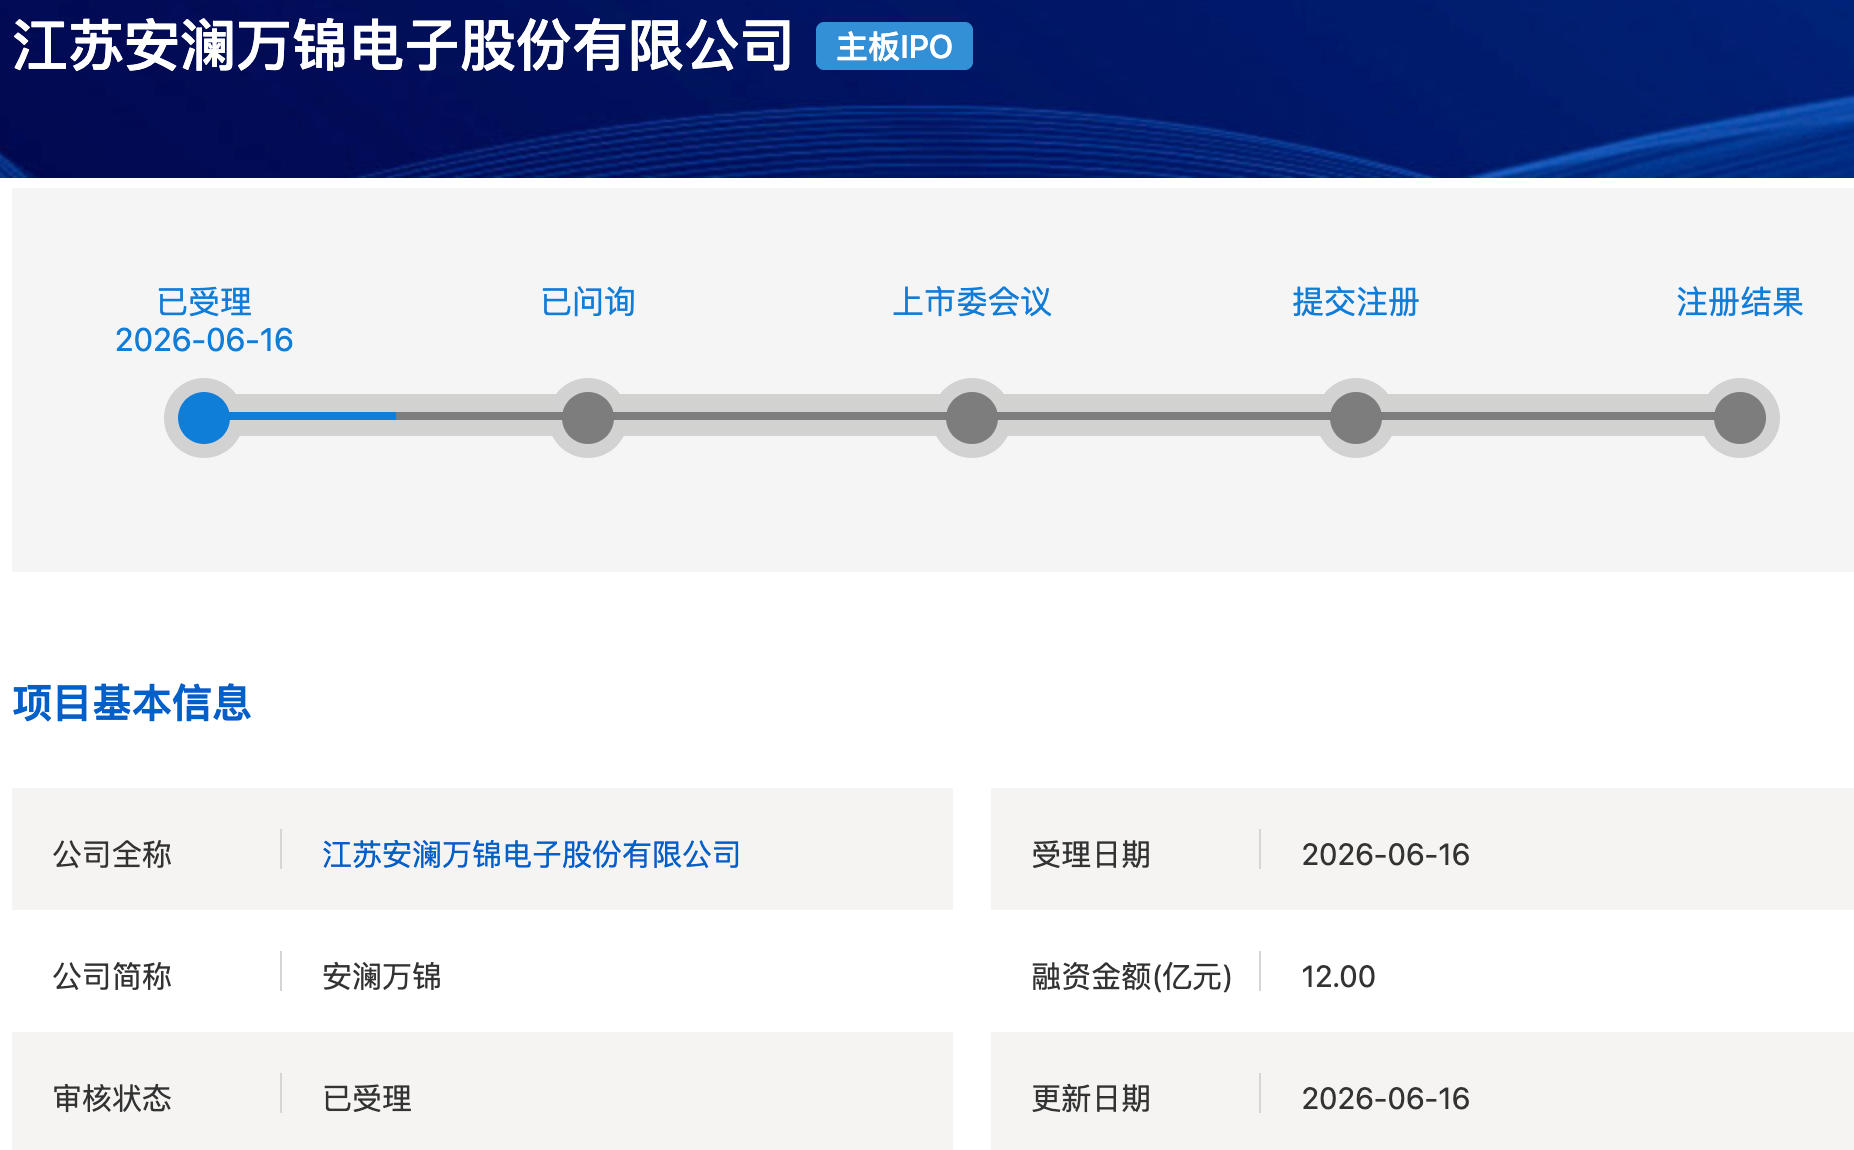Click the 受理日期 field label
Screen dimensions: 1854x1150
[1091, 855]
